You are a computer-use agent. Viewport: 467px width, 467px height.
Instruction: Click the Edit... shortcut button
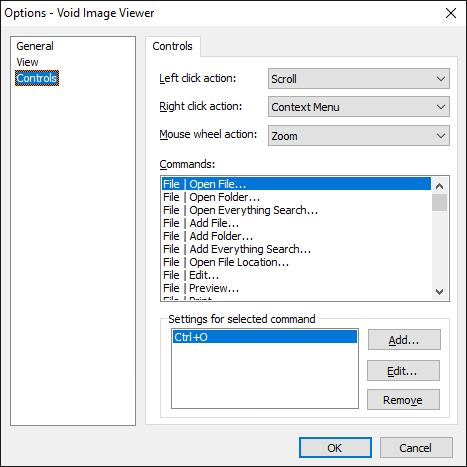pos(403,371)
